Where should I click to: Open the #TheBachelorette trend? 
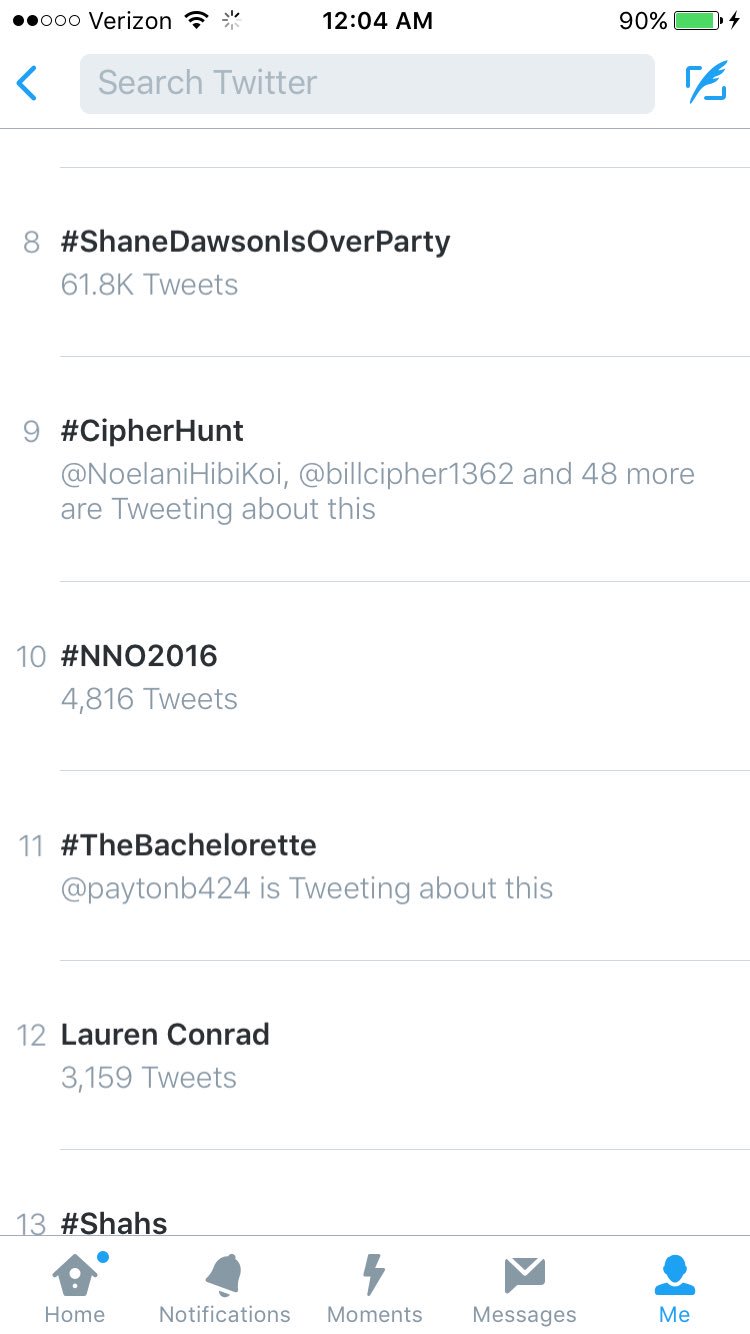pos(188,845)
